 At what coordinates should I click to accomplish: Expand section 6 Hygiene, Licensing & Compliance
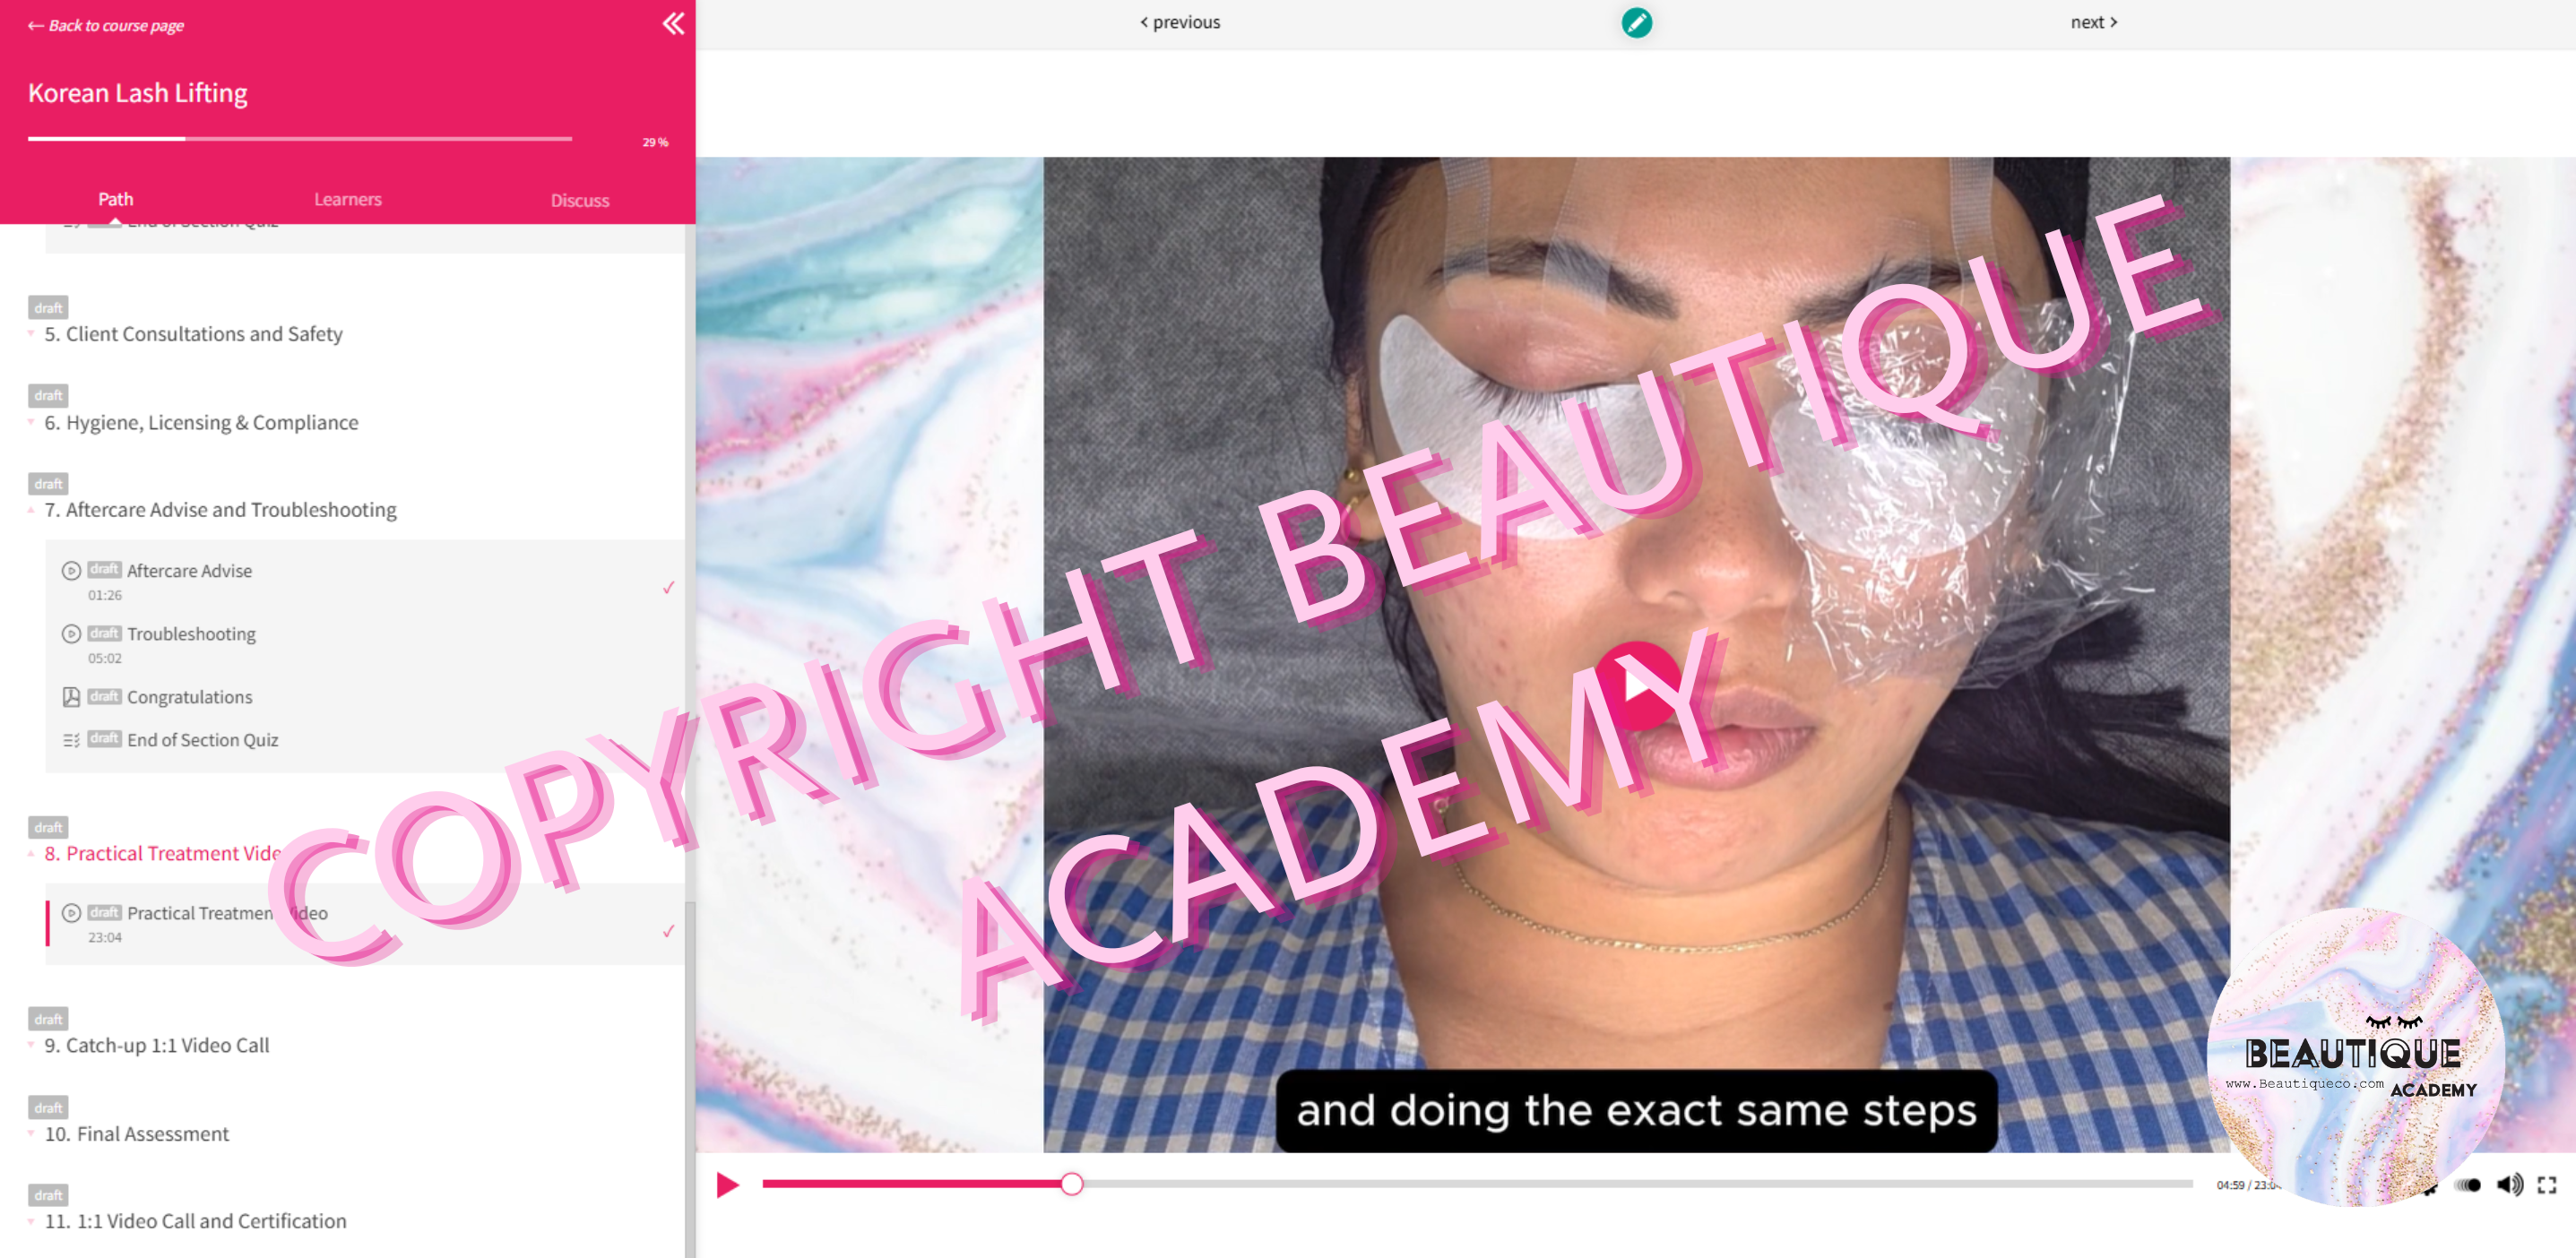201,422
